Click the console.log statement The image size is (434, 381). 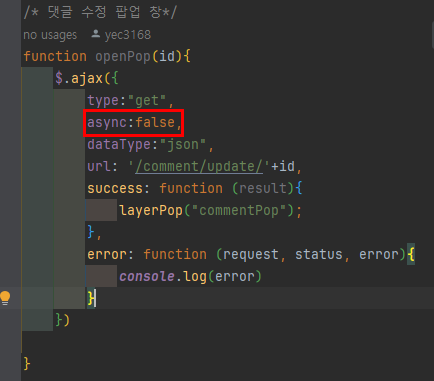pos(190,277)
